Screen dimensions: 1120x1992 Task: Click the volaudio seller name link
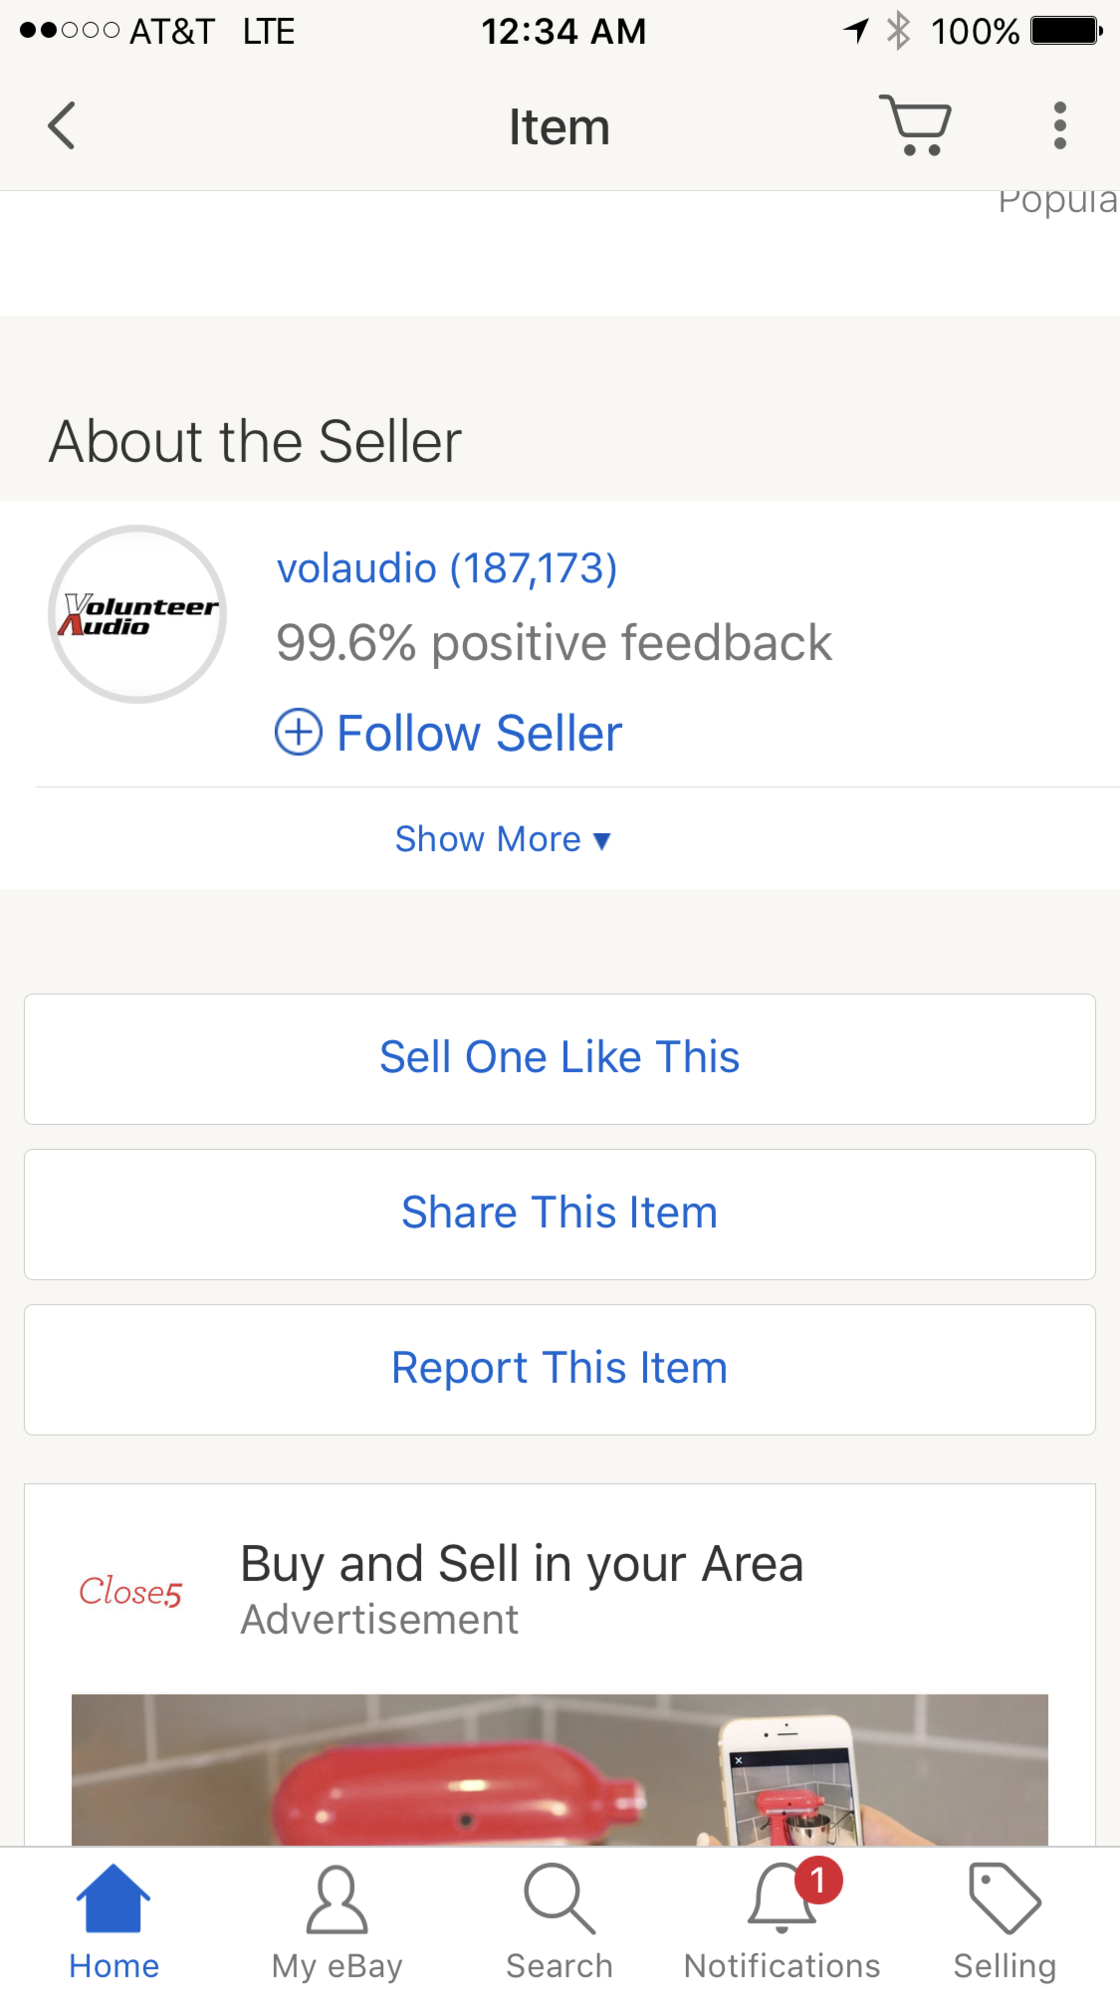[446, 568]
